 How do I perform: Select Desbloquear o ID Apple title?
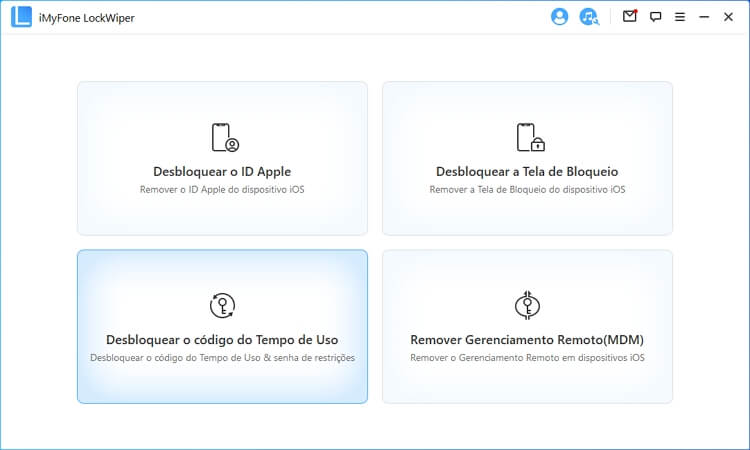coord(222,172)
